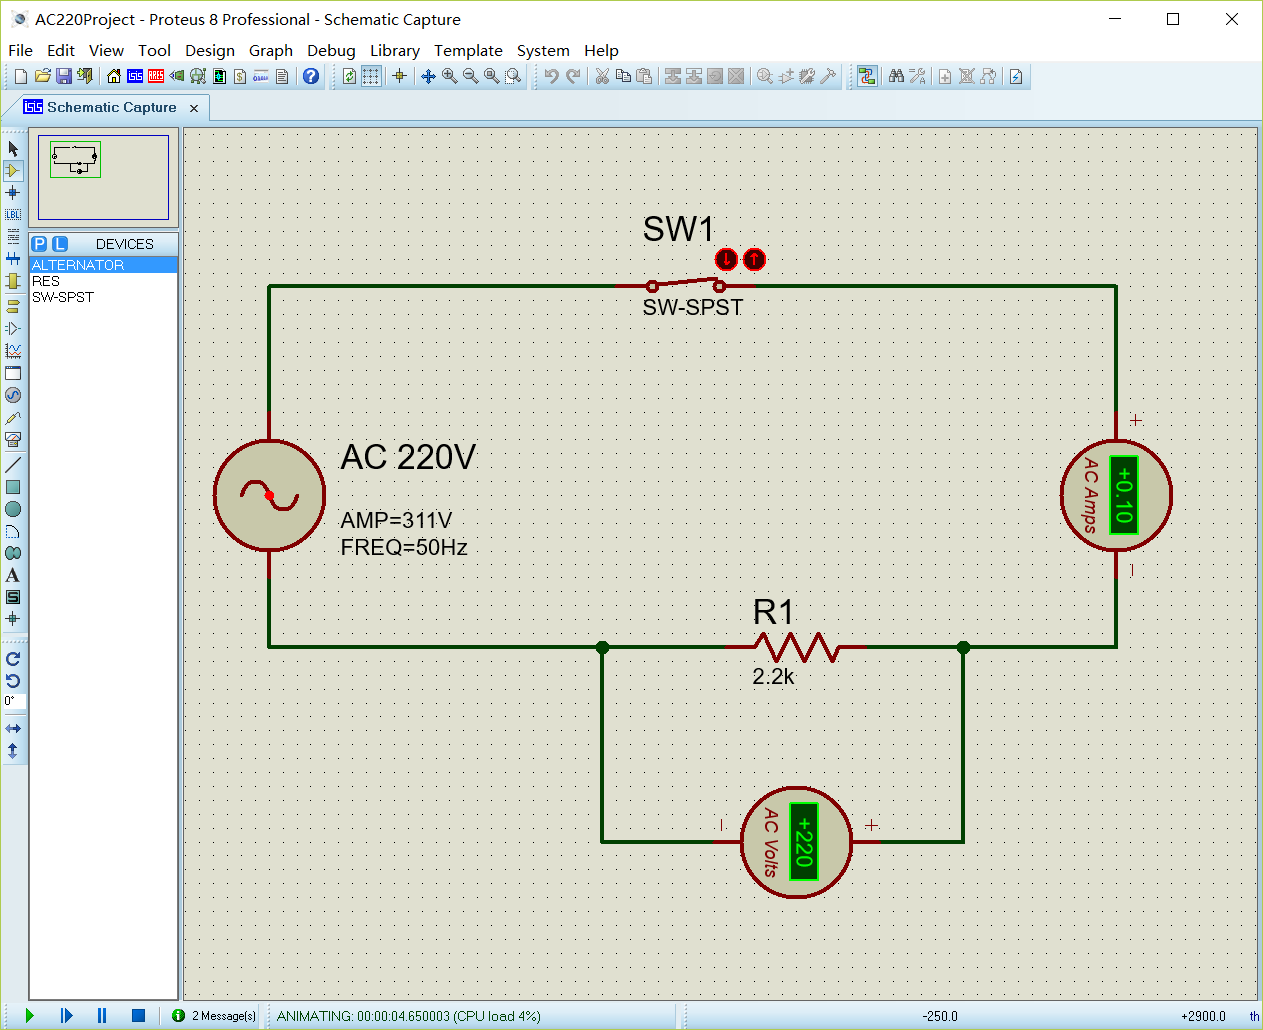Select the Generator mode tool

point(13,395)
